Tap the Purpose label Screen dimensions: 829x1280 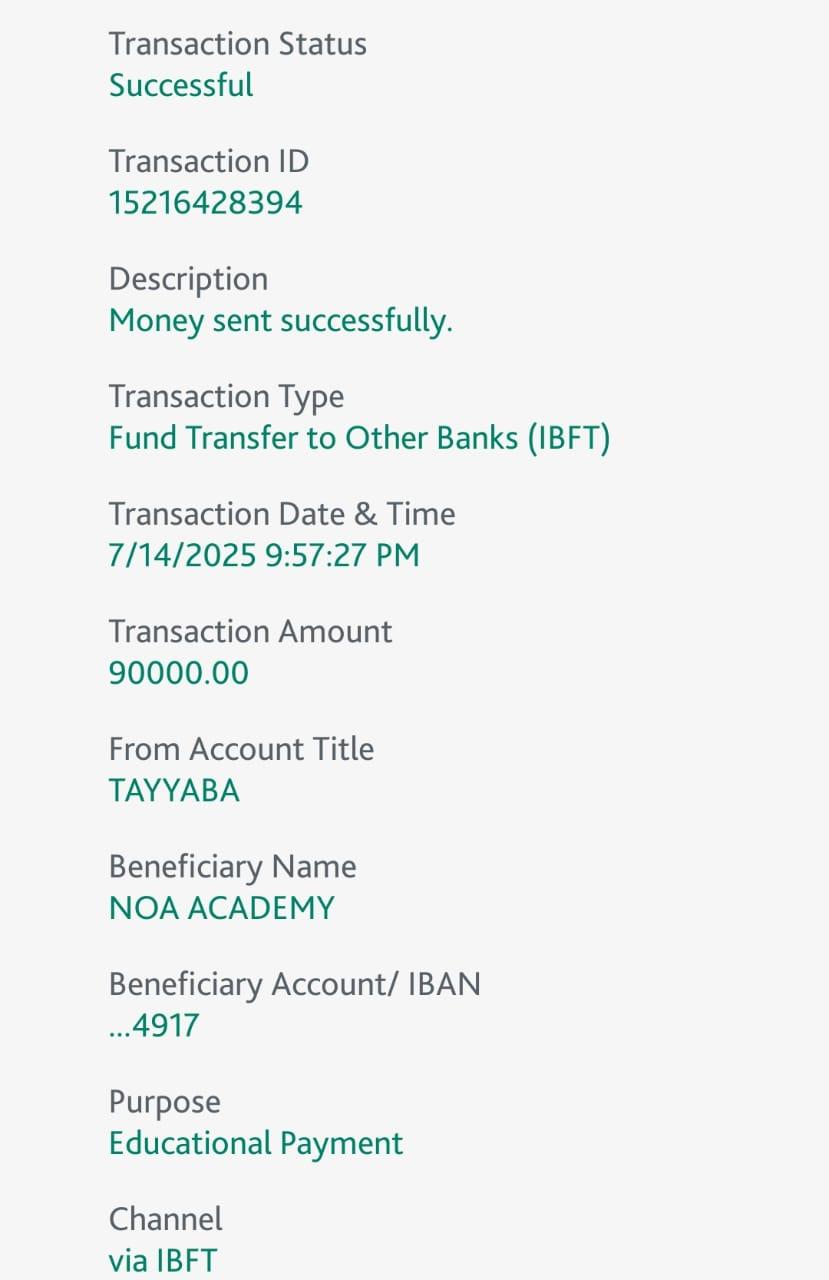164,1102
